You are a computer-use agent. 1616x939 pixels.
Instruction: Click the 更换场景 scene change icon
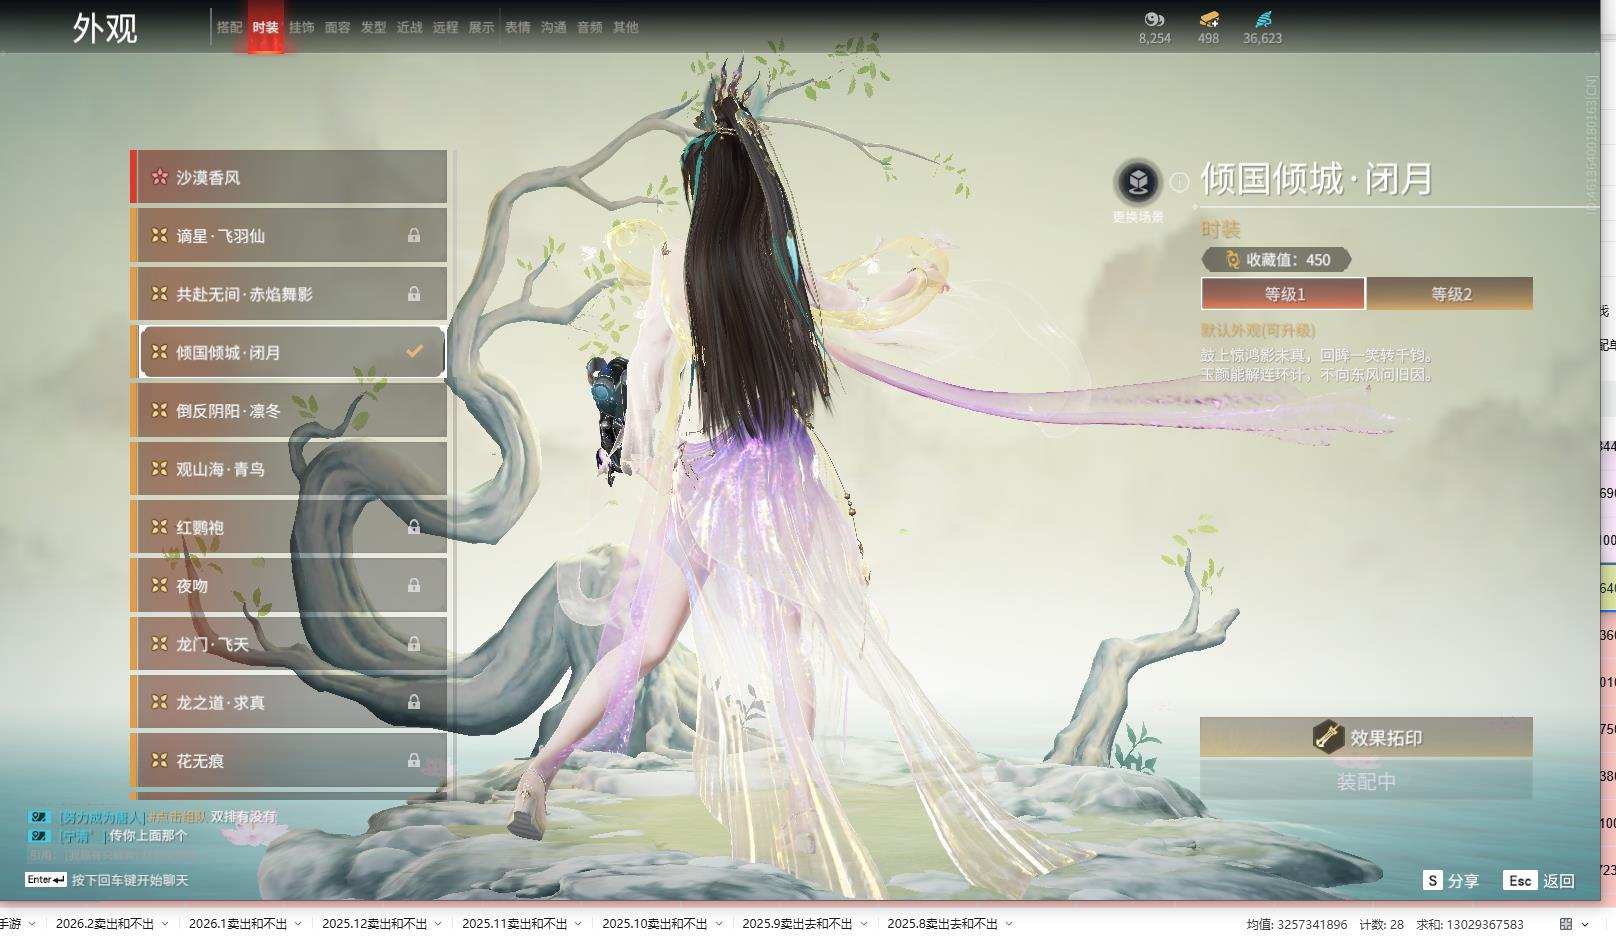click(1137, 182)
